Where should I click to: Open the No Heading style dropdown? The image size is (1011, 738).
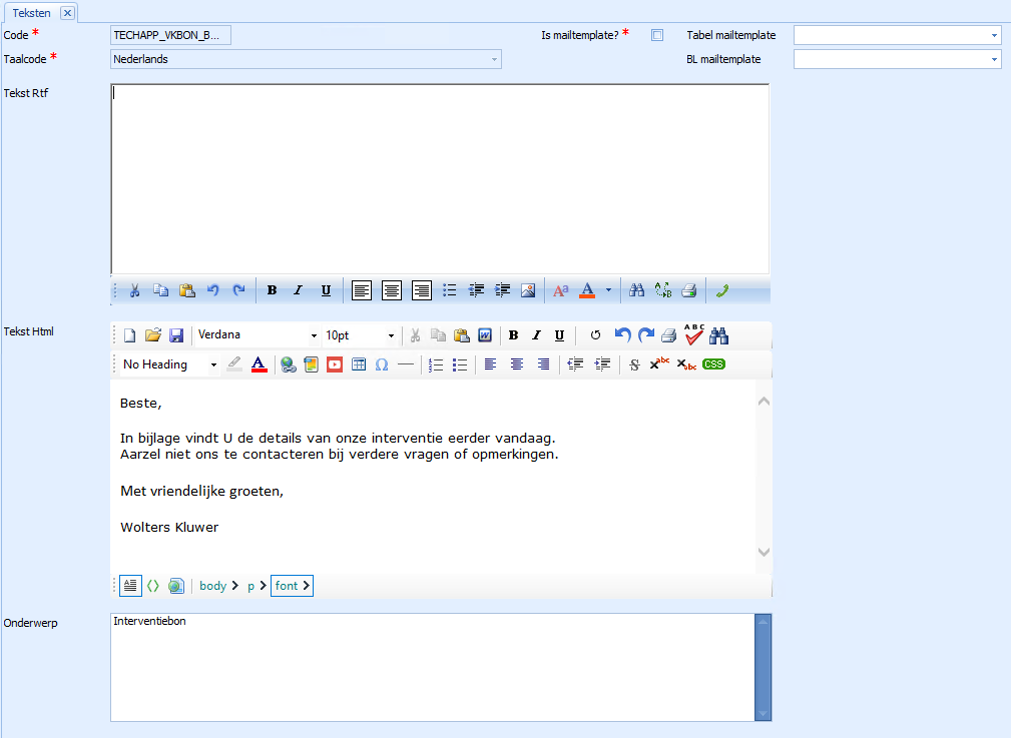tap(213, 365)
